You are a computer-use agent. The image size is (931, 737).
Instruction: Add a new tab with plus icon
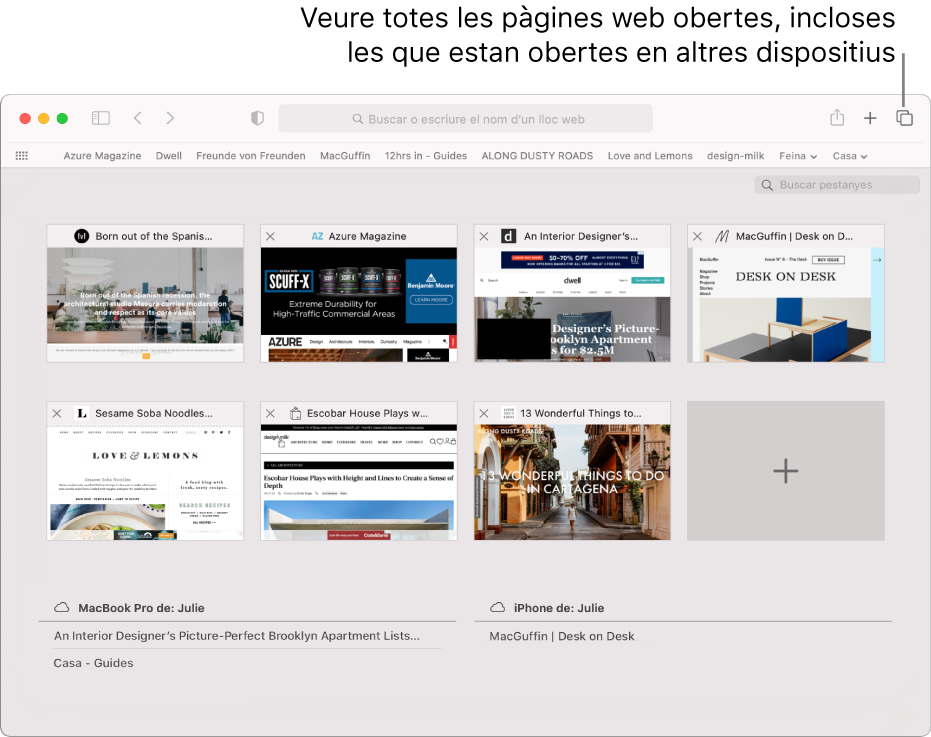[x=870, y=118]
